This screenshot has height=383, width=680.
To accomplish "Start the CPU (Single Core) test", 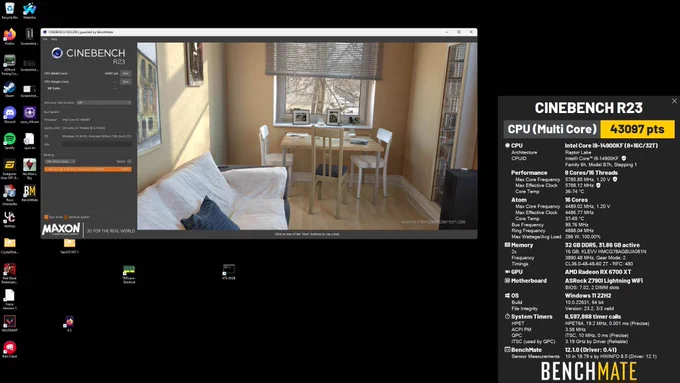I will (x=126, y=82).
